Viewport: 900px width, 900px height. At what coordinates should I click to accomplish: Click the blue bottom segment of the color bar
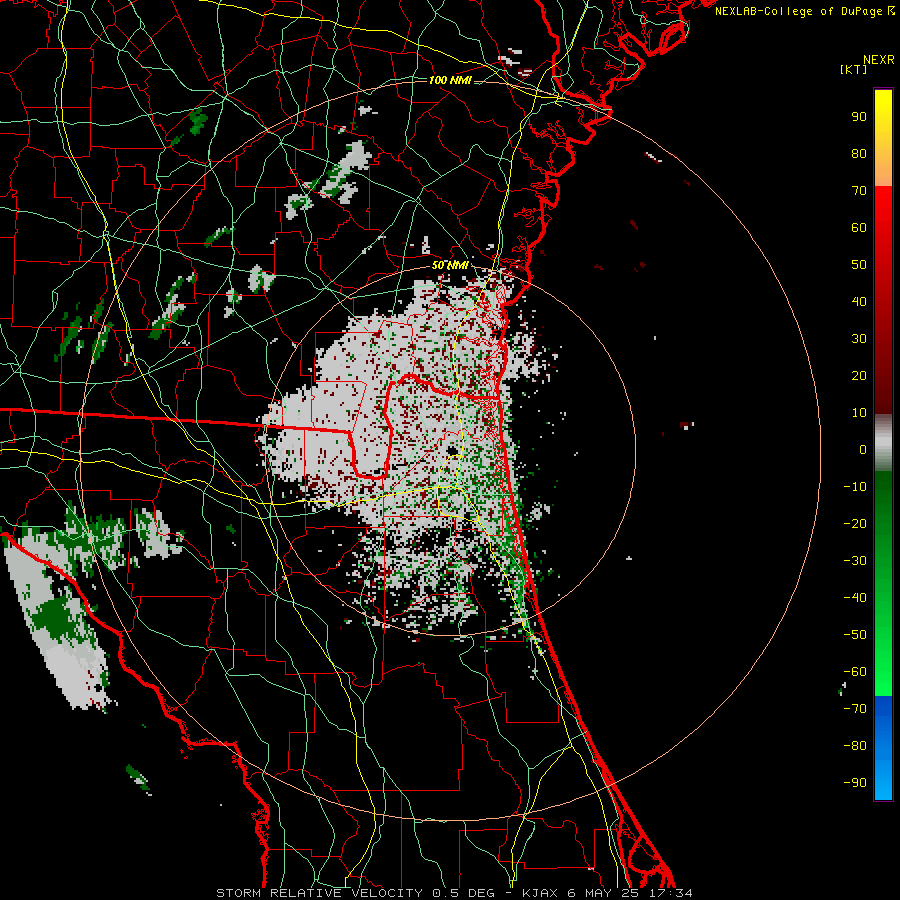pos(883,747)
